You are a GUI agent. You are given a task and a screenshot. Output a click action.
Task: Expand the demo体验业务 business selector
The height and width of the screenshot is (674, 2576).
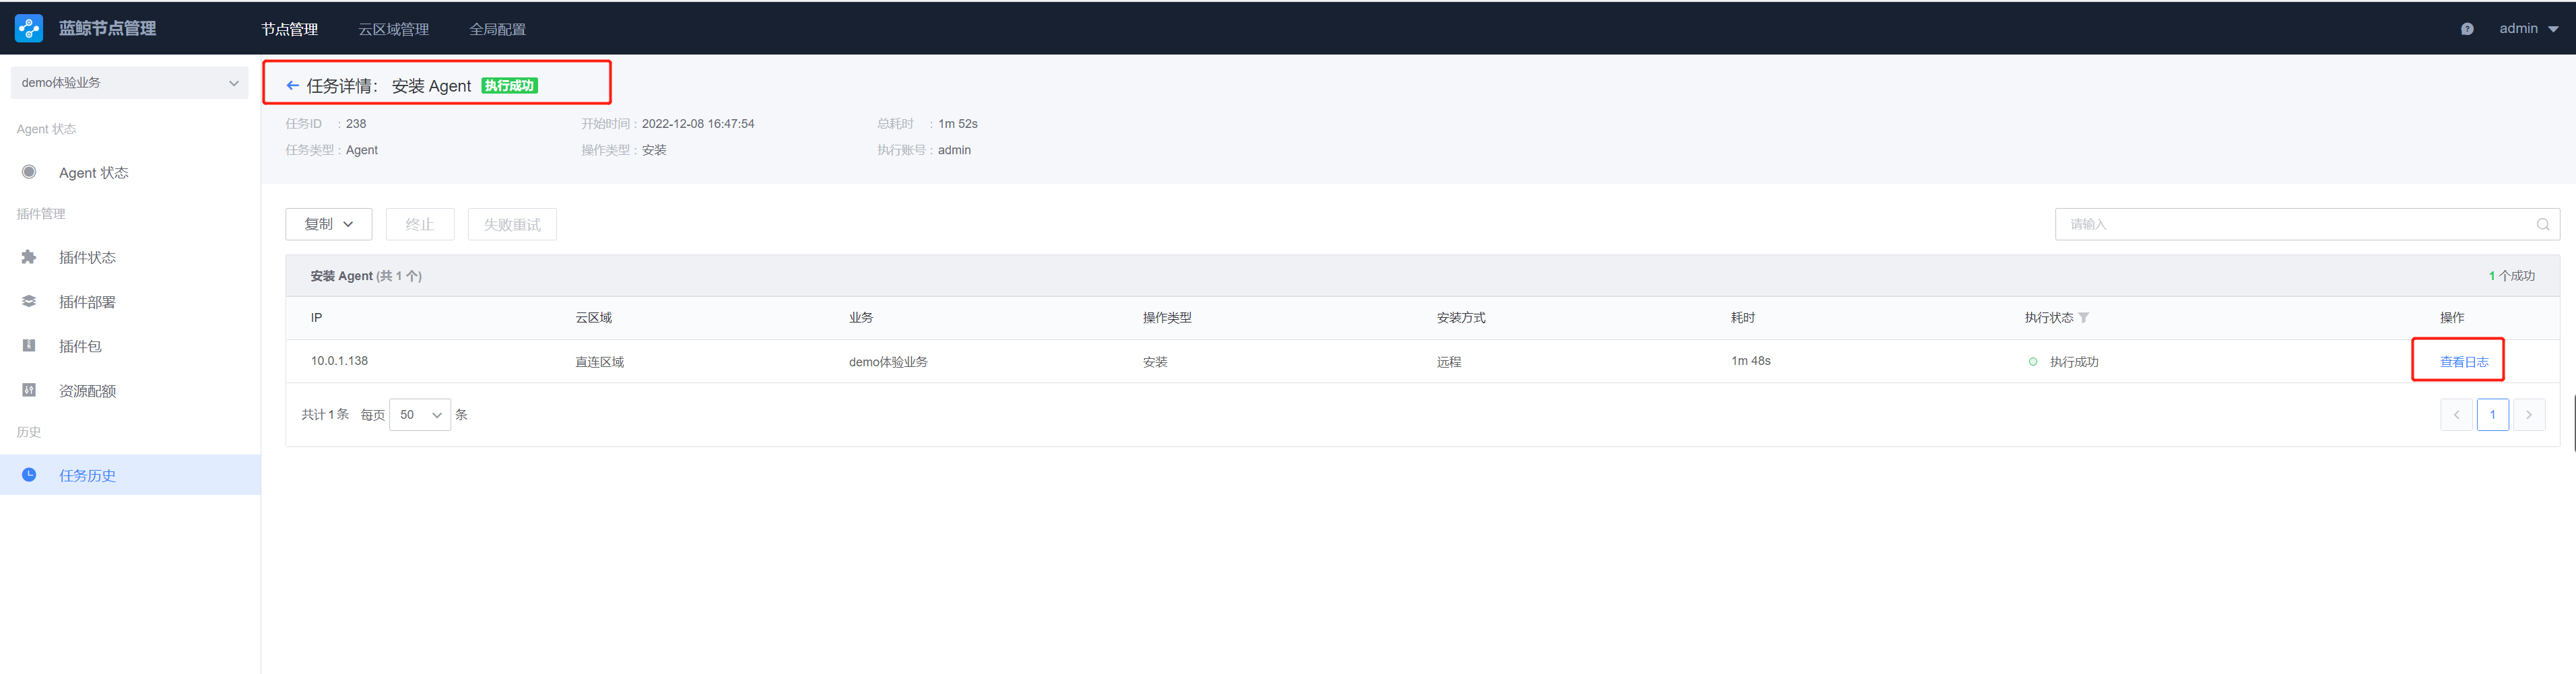point(129,83)
